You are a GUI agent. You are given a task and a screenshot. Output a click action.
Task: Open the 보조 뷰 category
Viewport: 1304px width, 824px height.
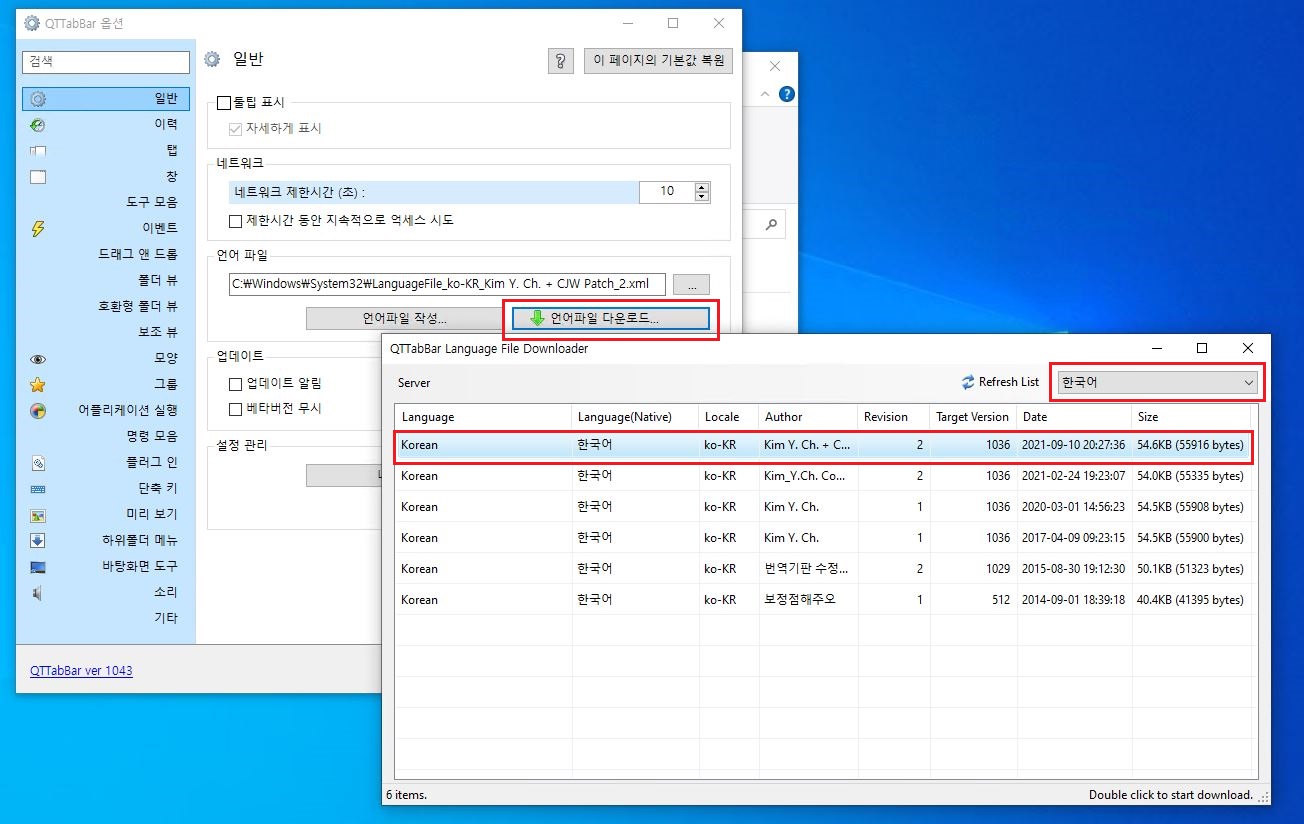[x=106, y=332]
